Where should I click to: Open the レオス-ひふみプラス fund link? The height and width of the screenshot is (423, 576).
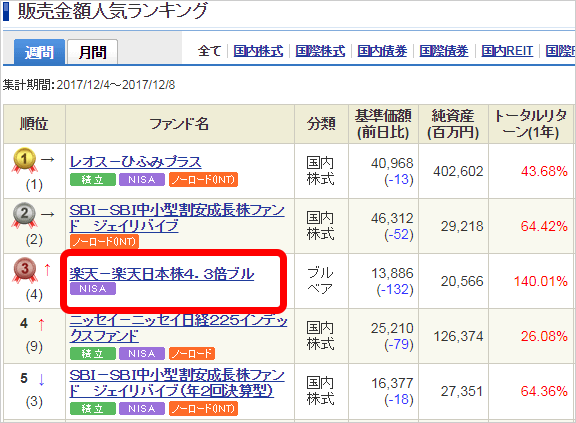pyautogui.click(x=136, y=162)
